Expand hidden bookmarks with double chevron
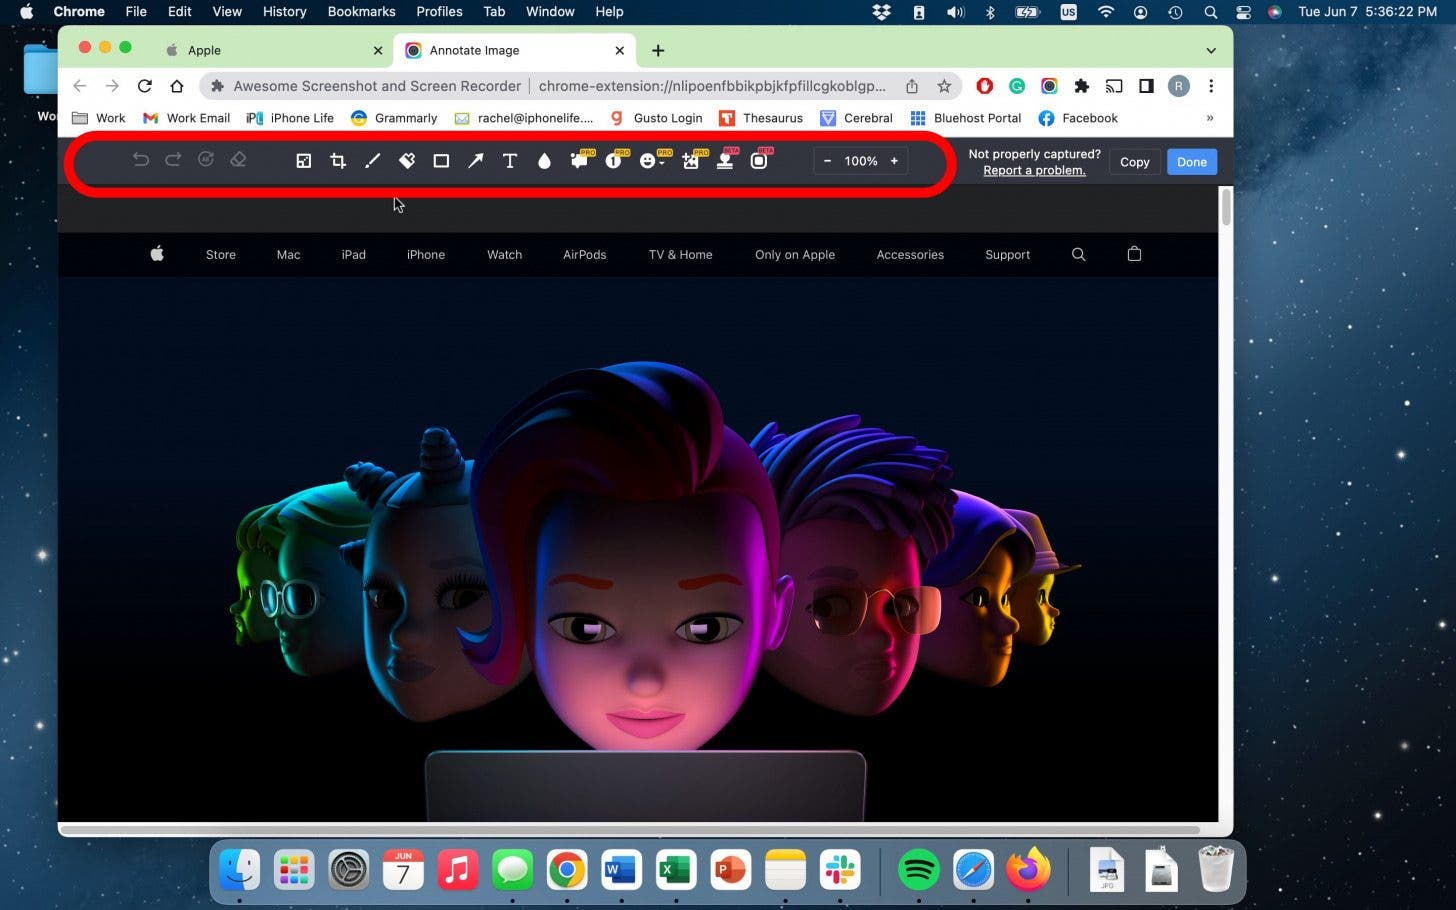Screen dimensions: 1456x910 pos(1210,118)
